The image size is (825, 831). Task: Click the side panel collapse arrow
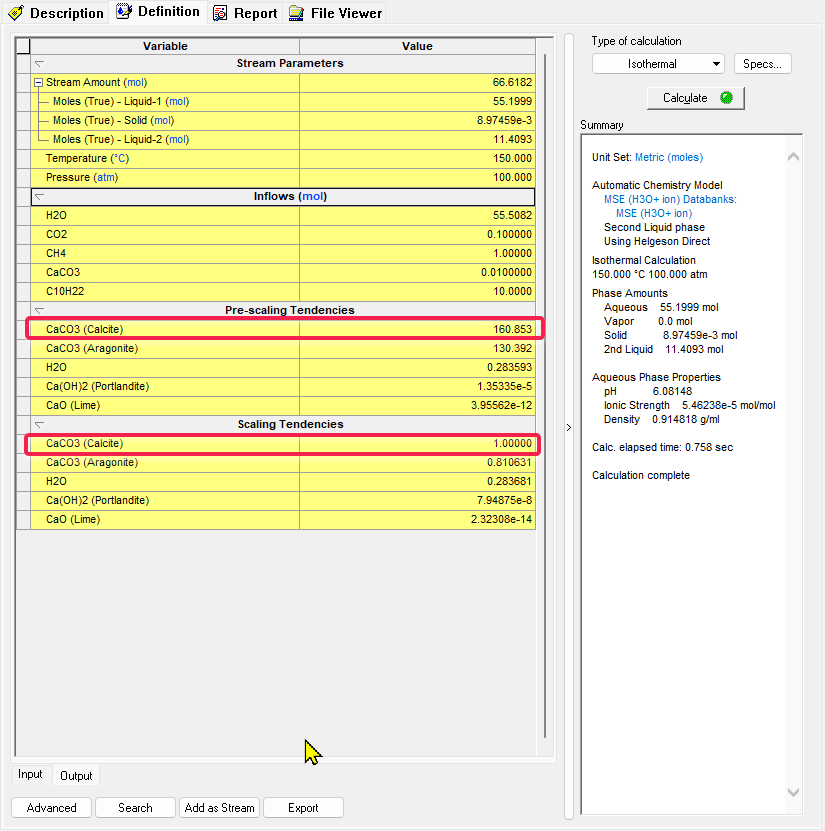click(x=569, y=427)
